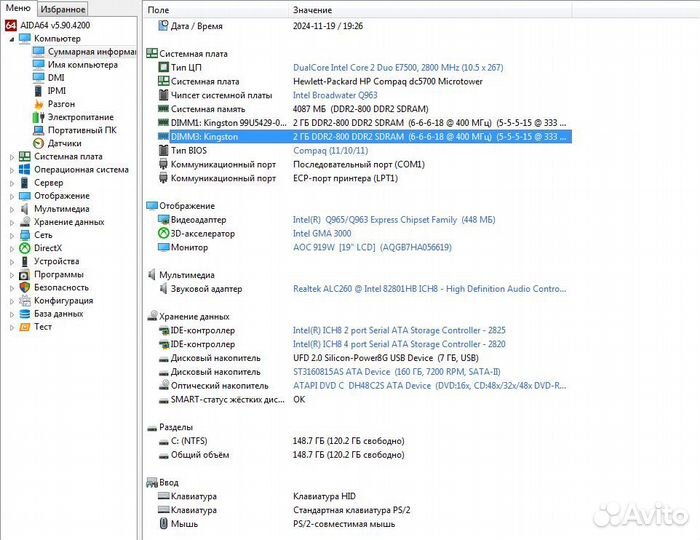Sort by the Поле column header
Image resolution: width=700 pixels, height=540 pixels.
click(x=216, y=10)
